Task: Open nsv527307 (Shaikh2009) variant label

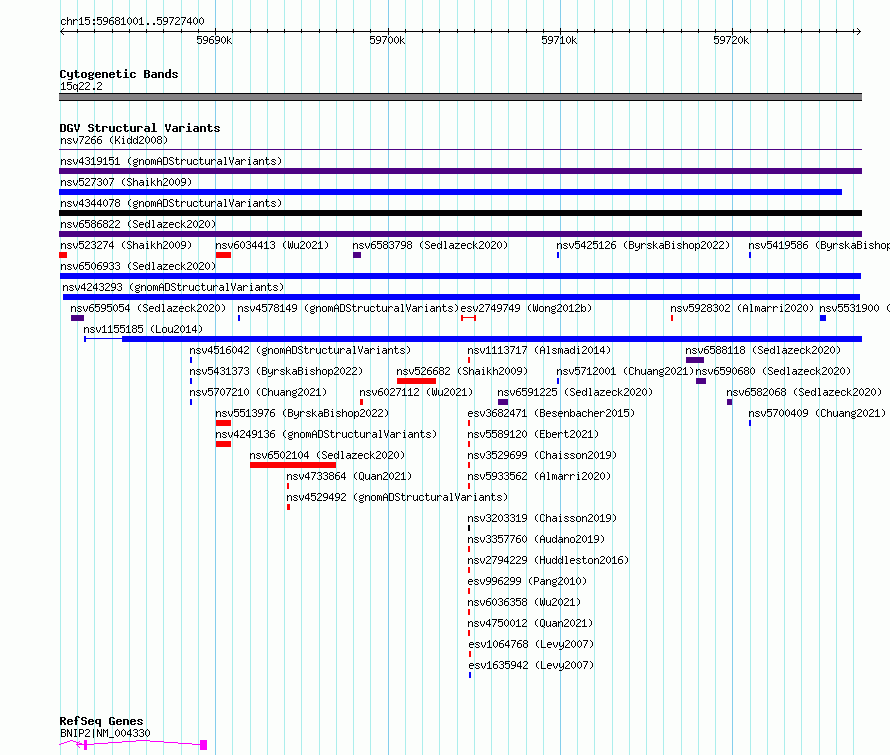Action: [x=126, y=182]
